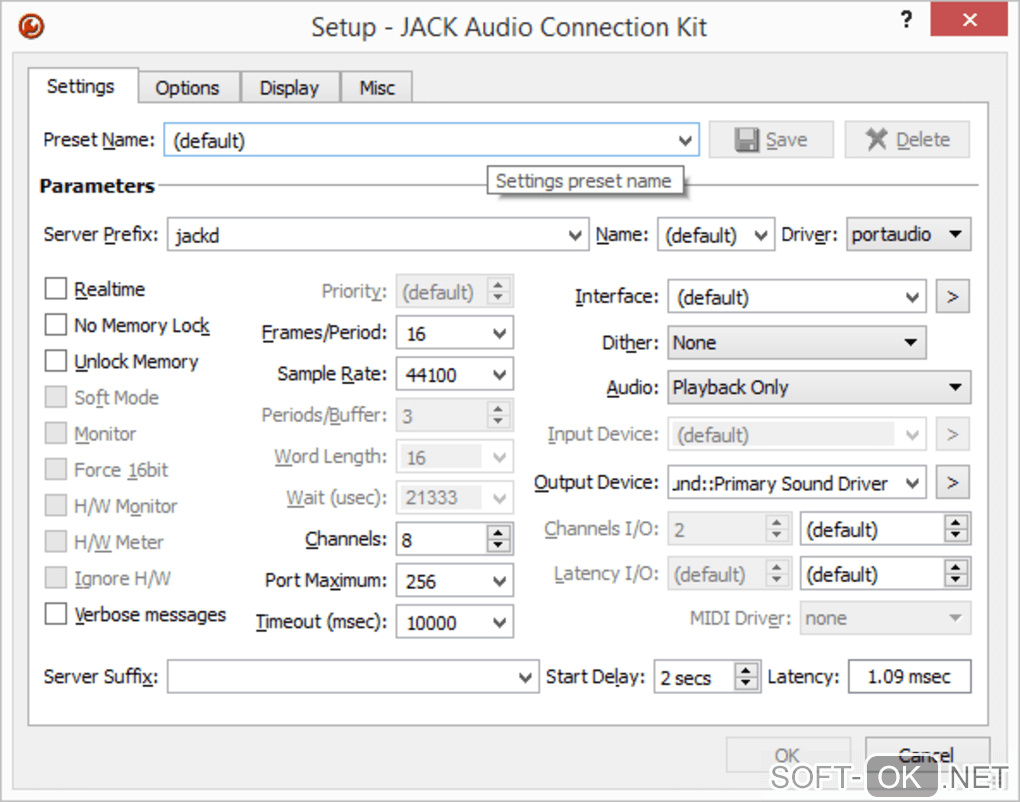Enable Verbose messages checkbox
Screen dimensions: 1020x802
(x=56, y=615)
